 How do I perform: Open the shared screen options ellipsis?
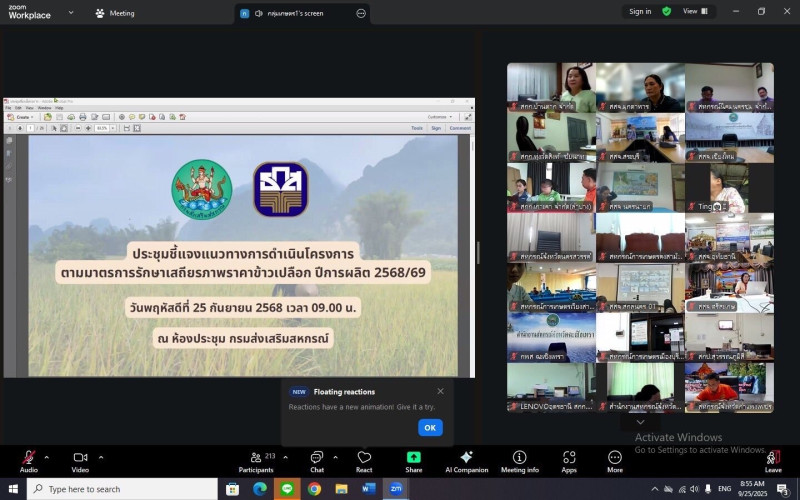361,13
